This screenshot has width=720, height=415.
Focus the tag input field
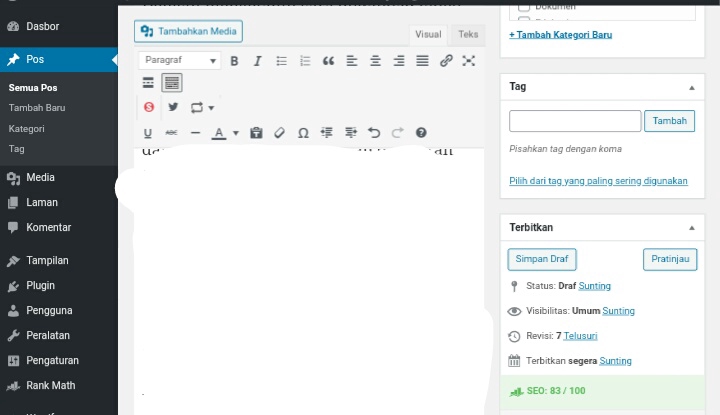[x=575, y=121]
